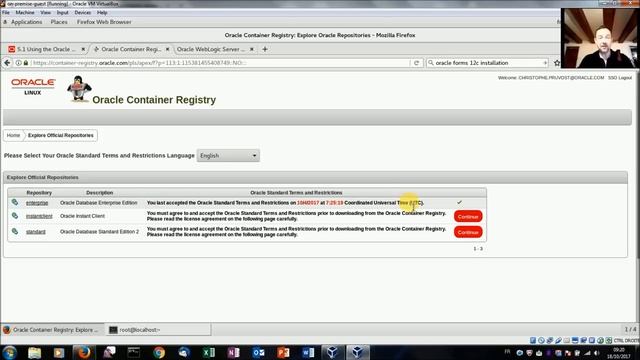
Task: Open the instantclient repository link
Action: tap(39, 216)
